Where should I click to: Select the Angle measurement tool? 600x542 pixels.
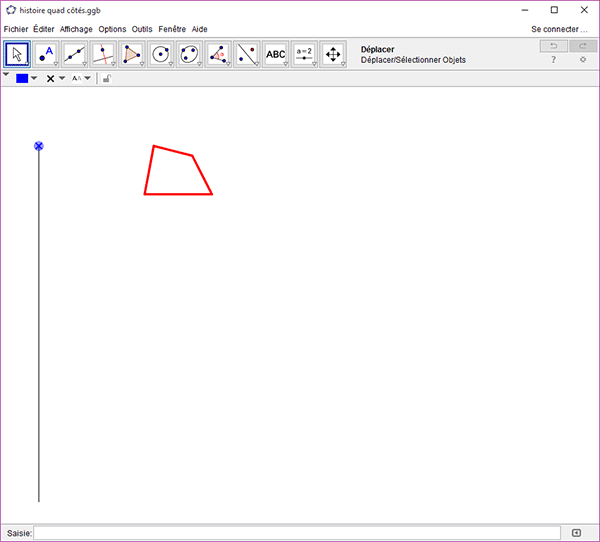pyautogui.click(x=218, y=54)
